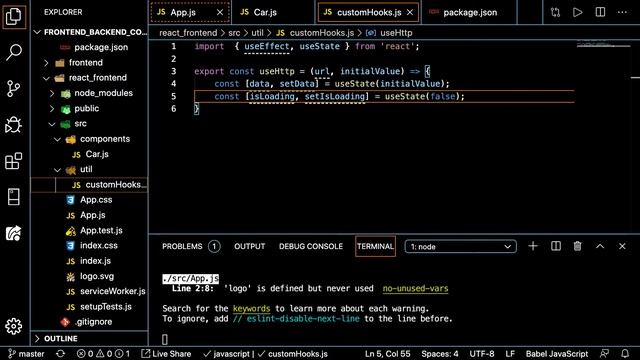Screen dimensions: 640x360
Task: Click the Ln 5, Col 55 cursor position
Action: [x=387, y=354]
